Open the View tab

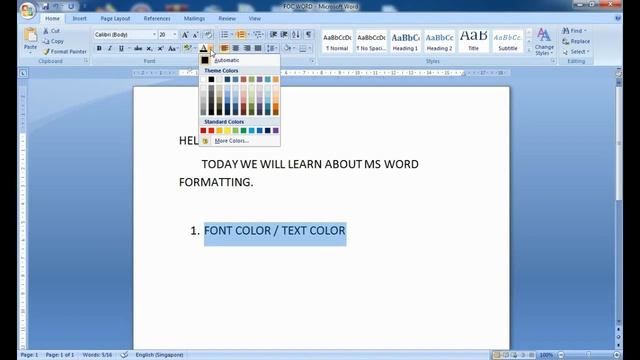click(x=255, y=19)
